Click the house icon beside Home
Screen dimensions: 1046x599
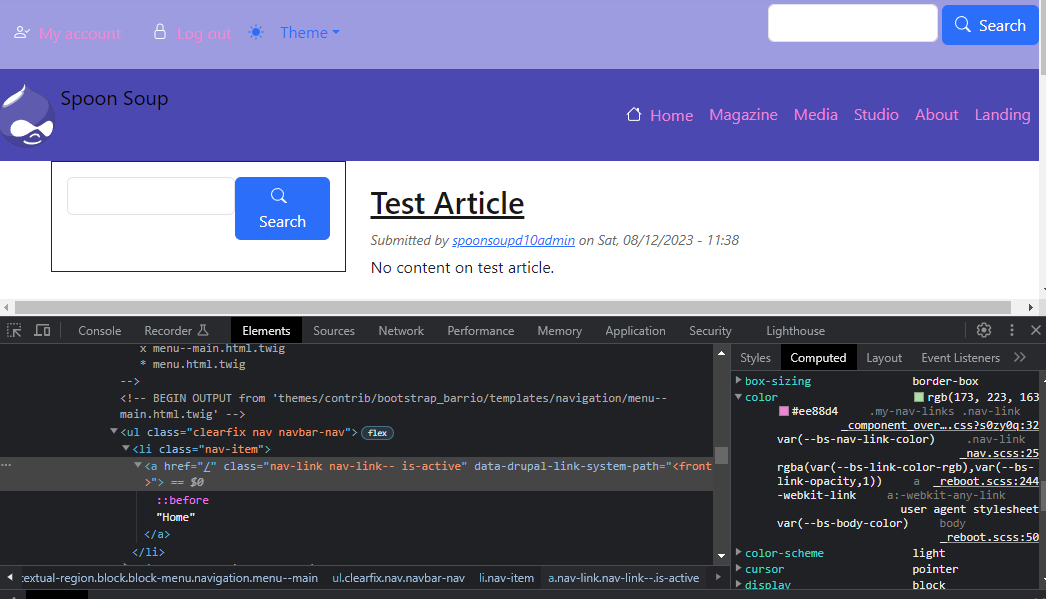pyautogui.click(x=633, y=114)
